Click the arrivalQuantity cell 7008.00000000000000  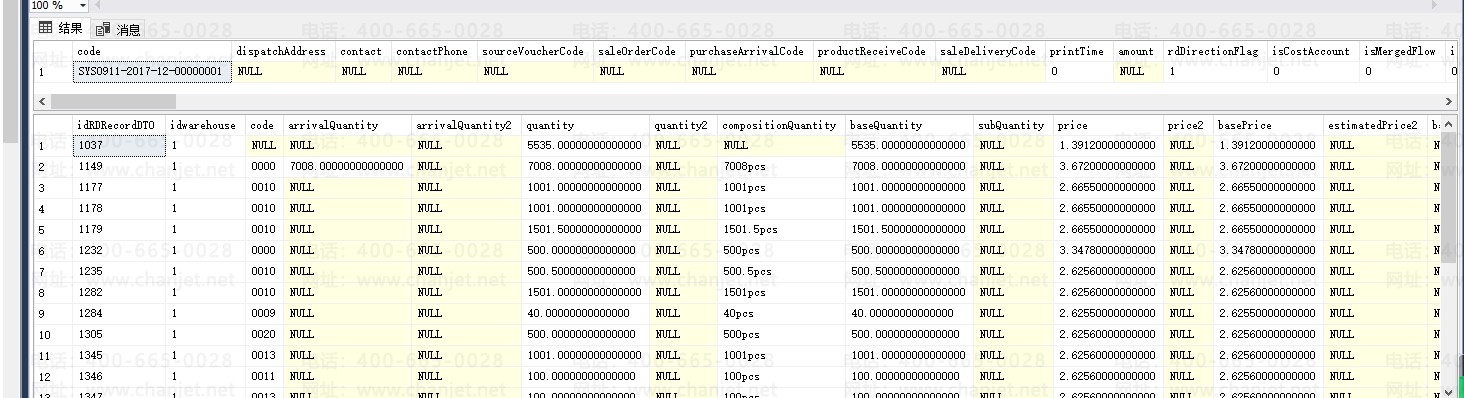(347, 166)
